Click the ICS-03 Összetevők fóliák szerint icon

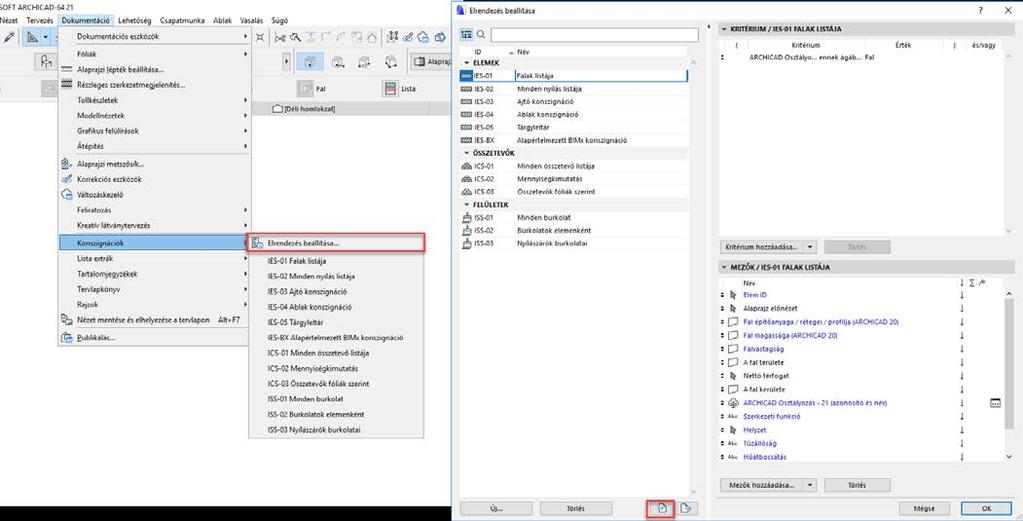466,192
